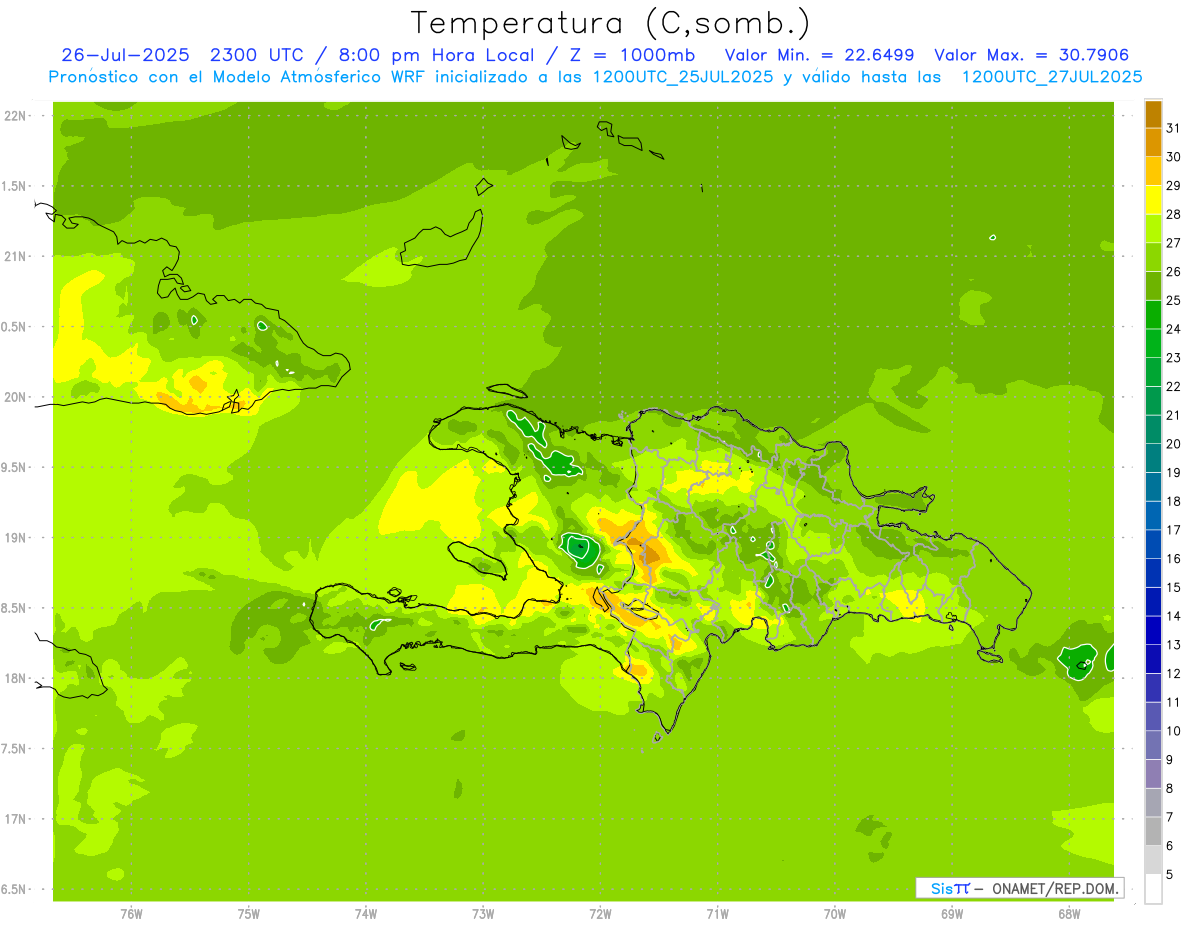
Task: Click the title "Temperatura (C,somb.)"
Action: pyautogui.click(x=610, y=23)
